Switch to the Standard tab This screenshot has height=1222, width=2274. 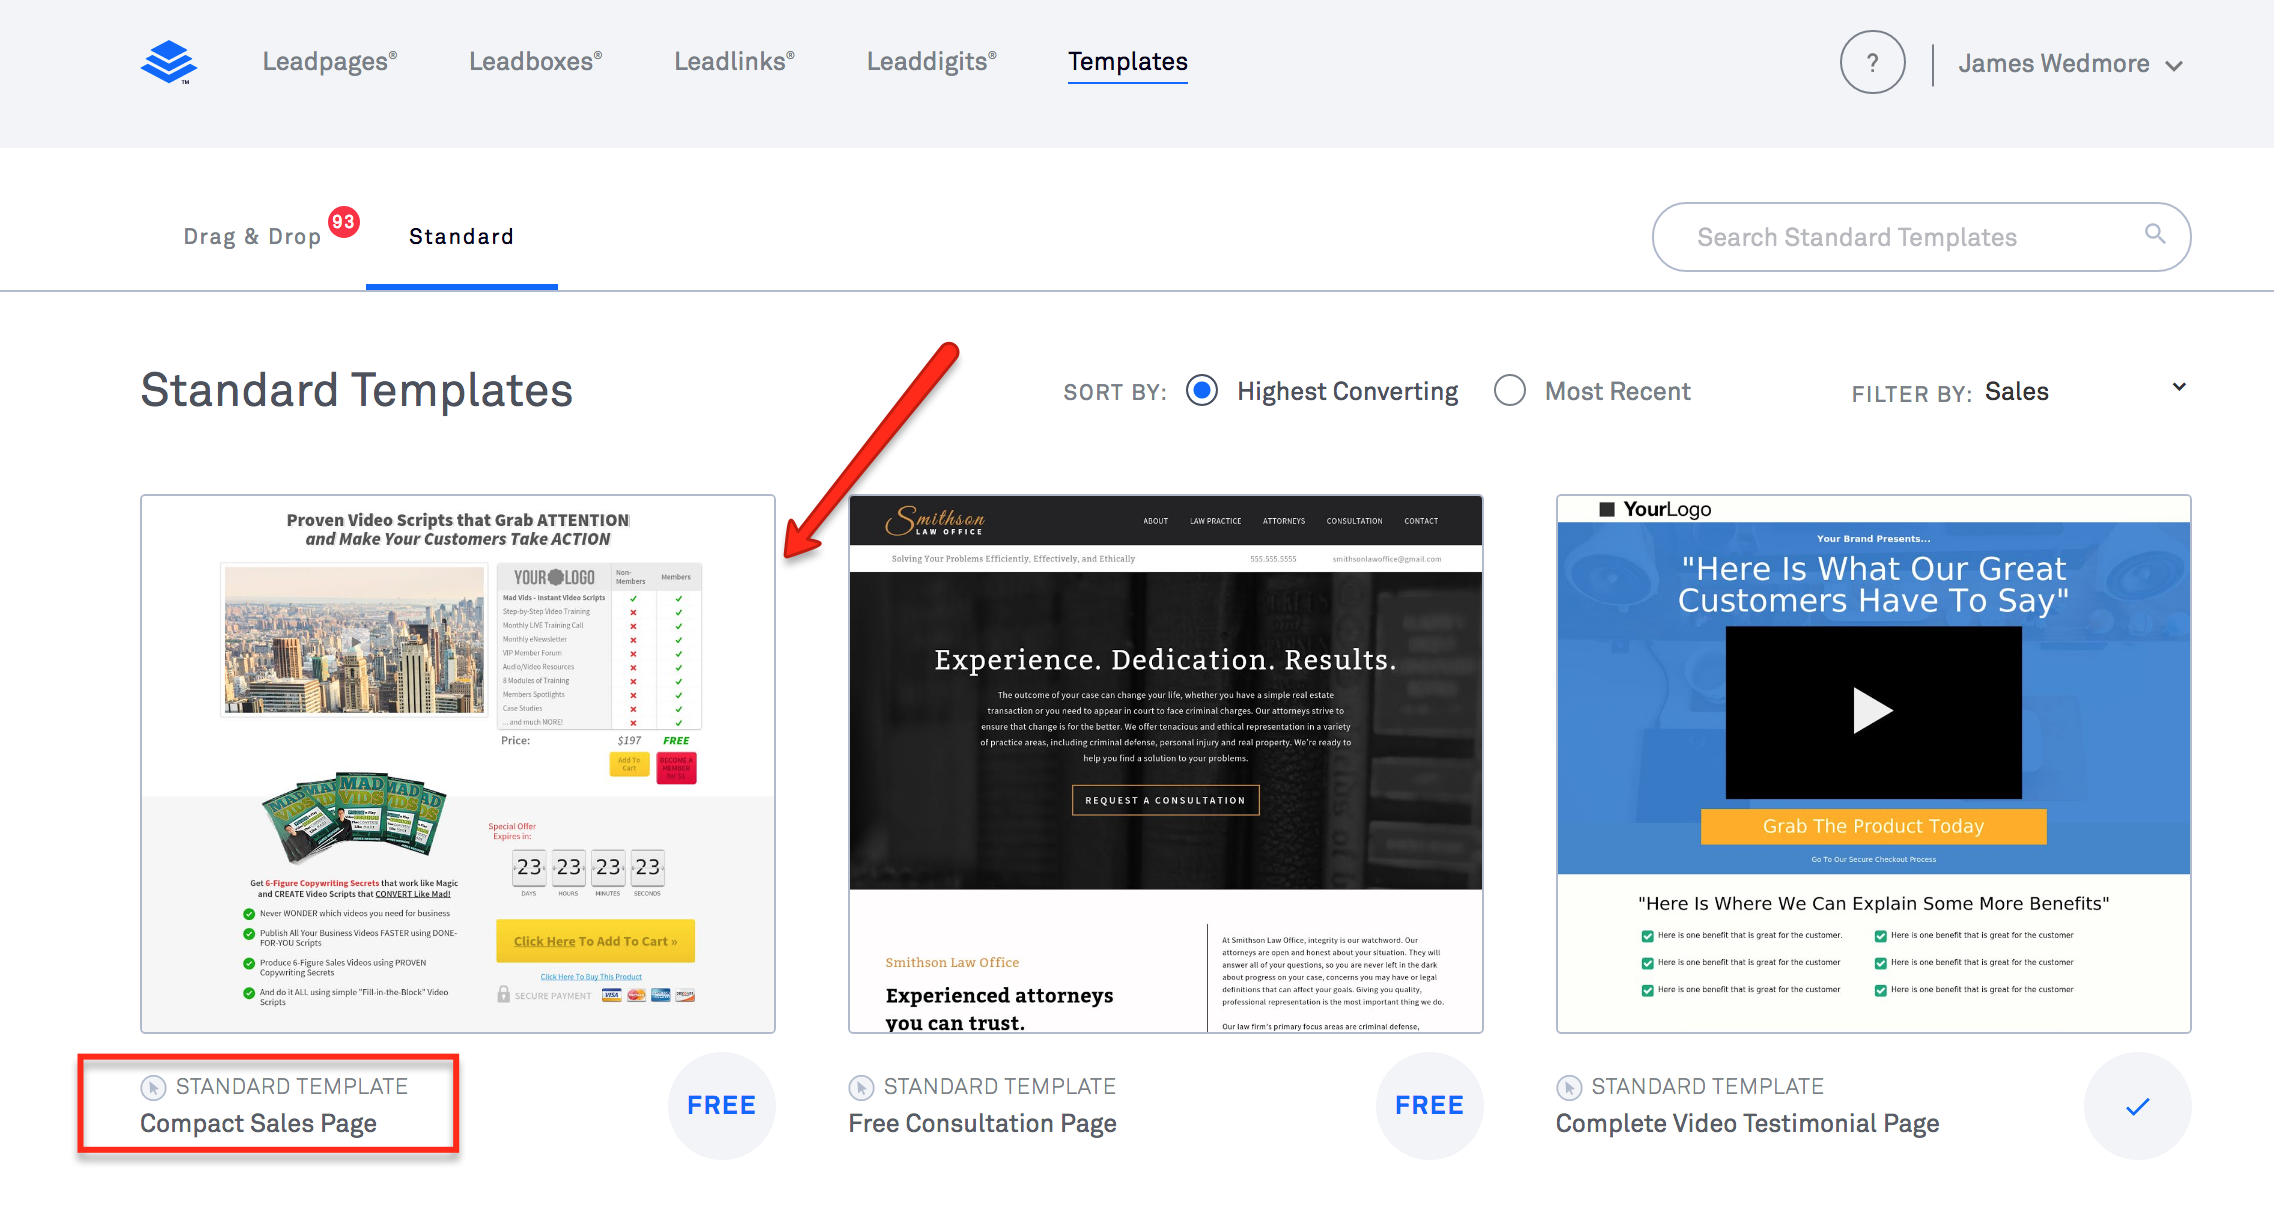[x=461, y=237]
